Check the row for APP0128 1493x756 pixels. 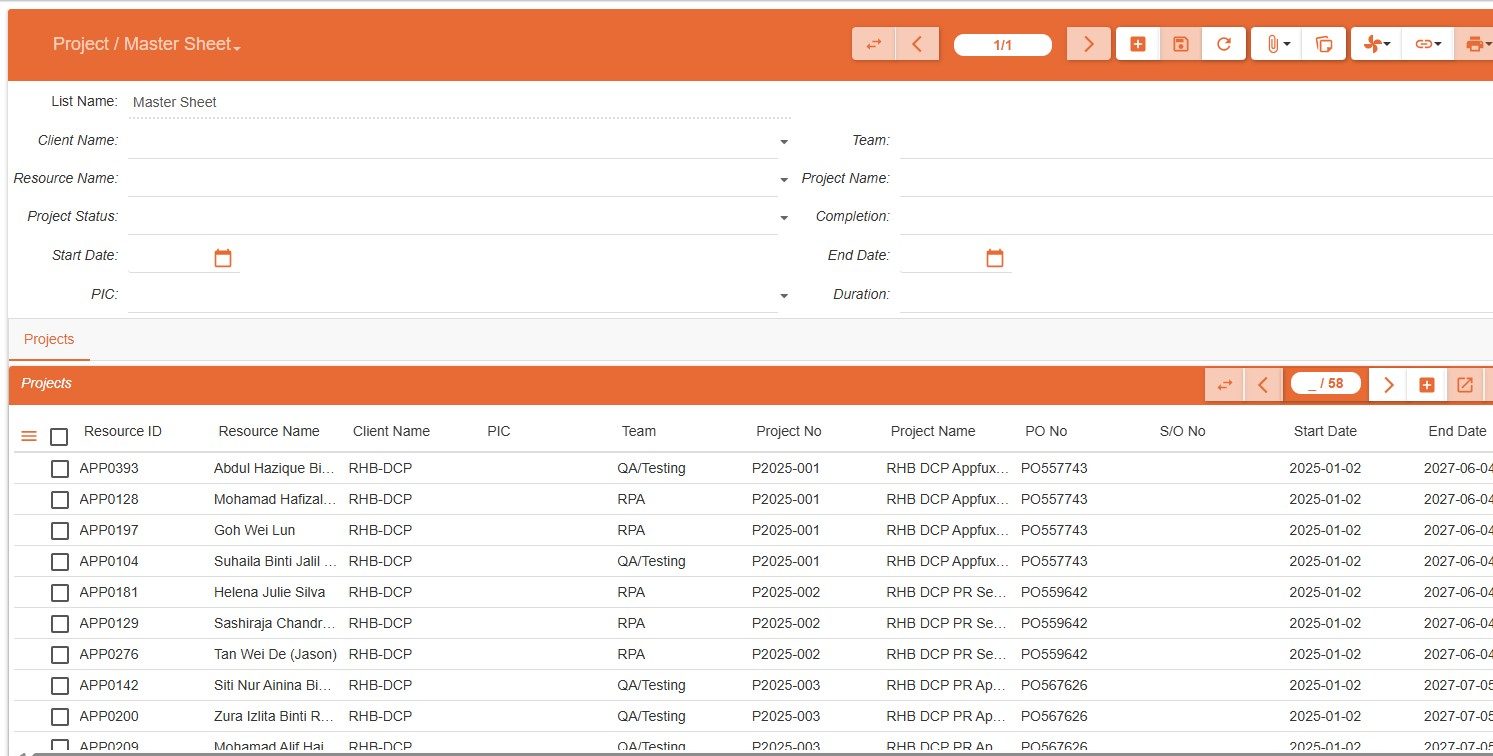(x=60, y=500)
